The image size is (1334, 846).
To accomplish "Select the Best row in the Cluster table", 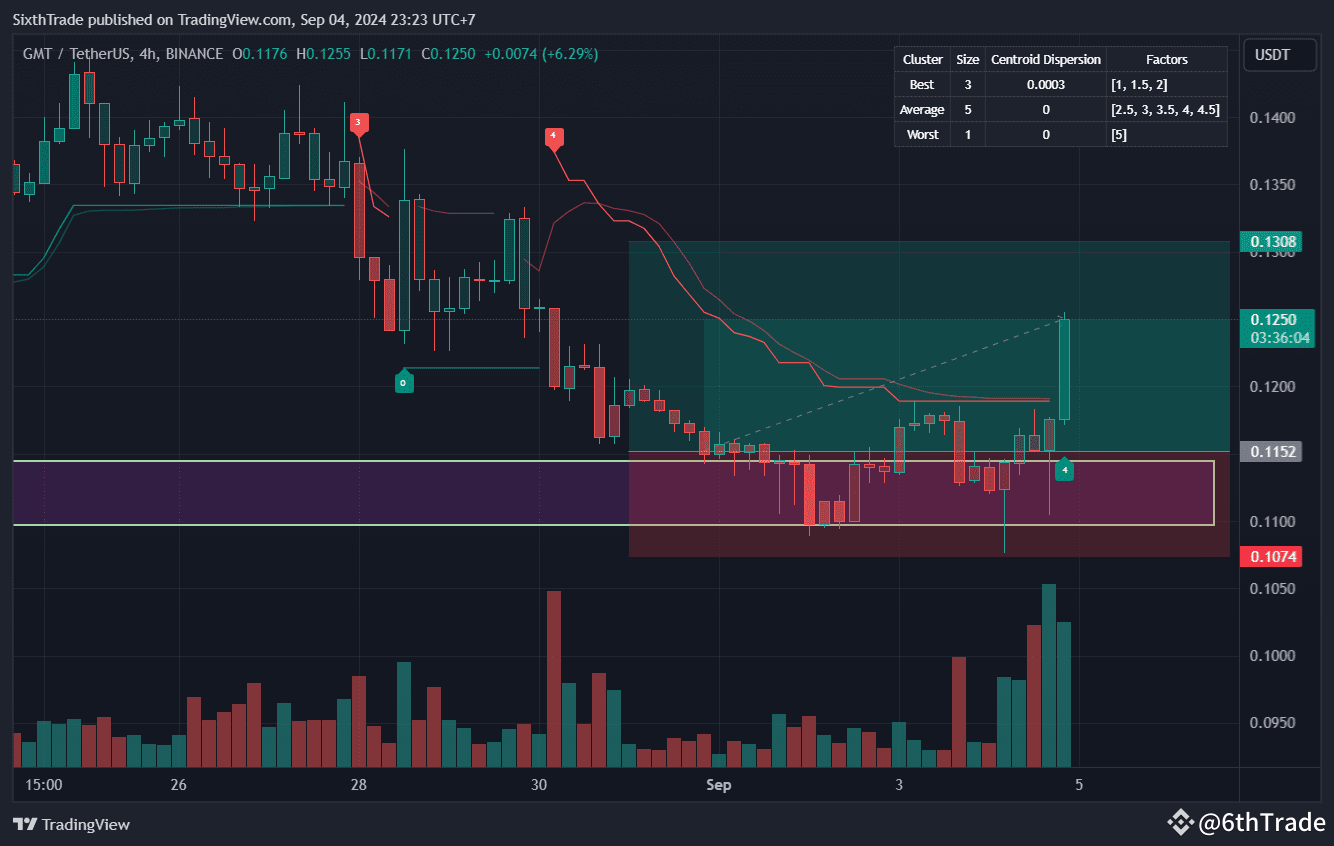I will pyautogui.click(x=921, y=84).
